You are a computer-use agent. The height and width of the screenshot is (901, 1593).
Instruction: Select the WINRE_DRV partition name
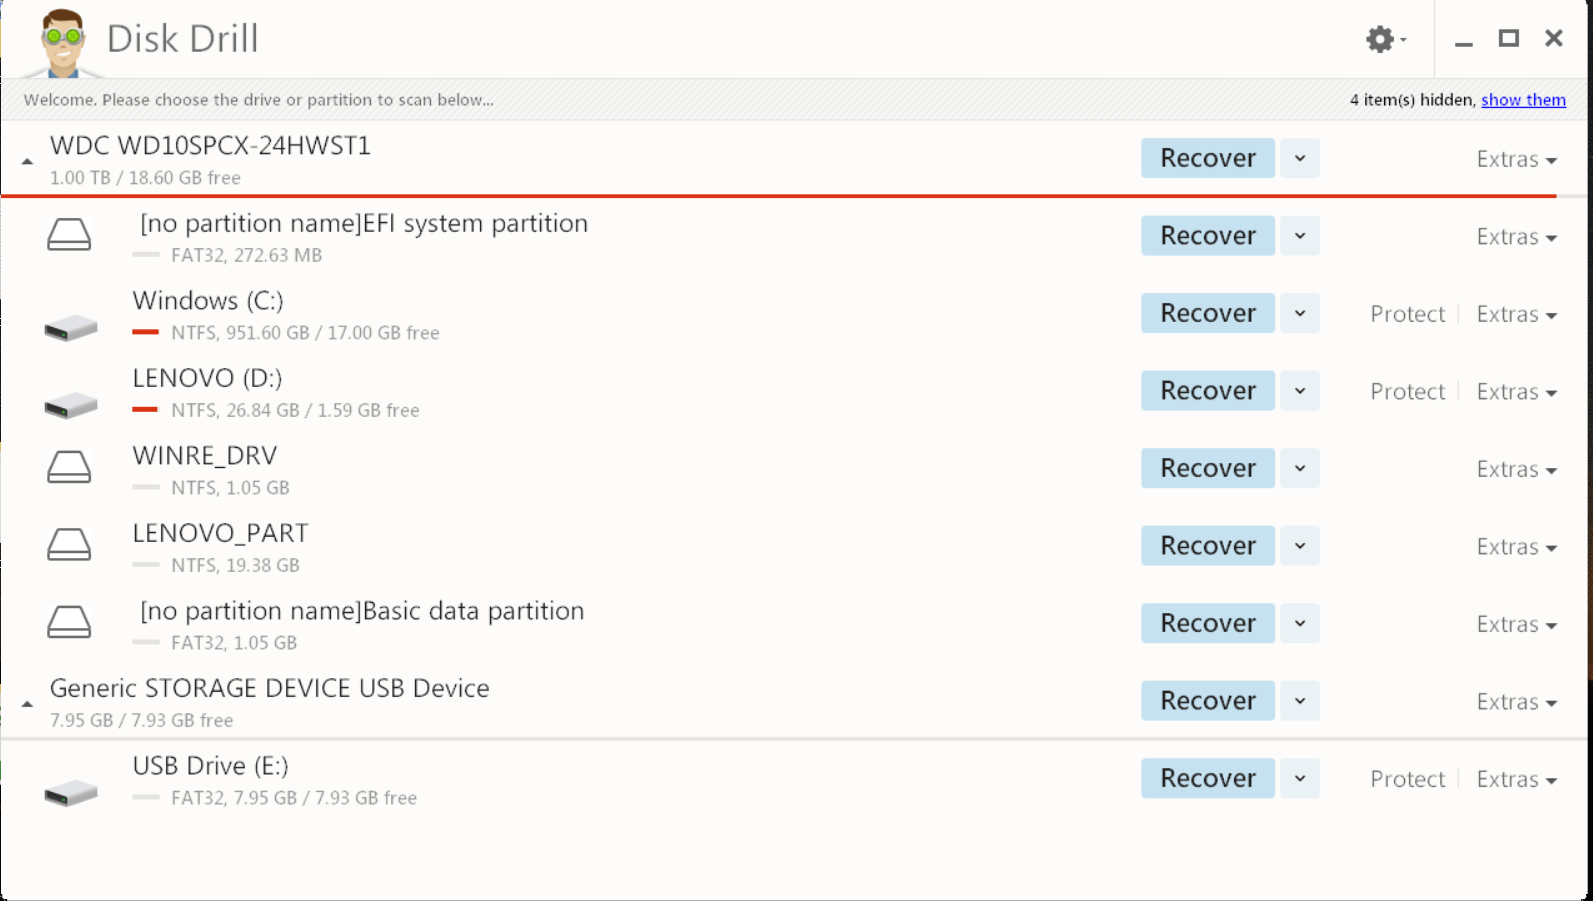click(205, 456)
